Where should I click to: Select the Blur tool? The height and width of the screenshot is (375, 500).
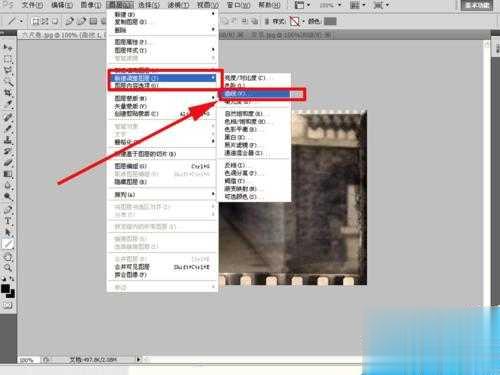click(x=7, y=185)
